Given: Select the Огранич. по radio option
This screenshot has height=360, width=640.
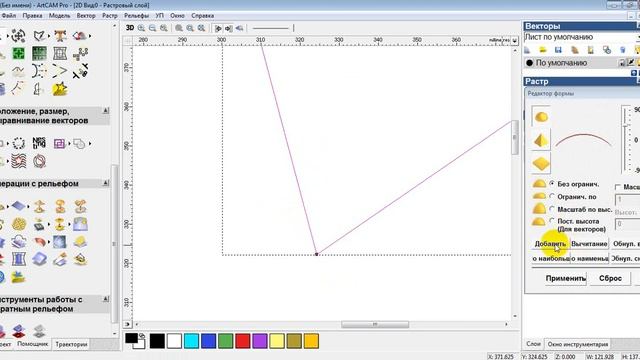Looking at the screenshot, I should pos(552,196).
